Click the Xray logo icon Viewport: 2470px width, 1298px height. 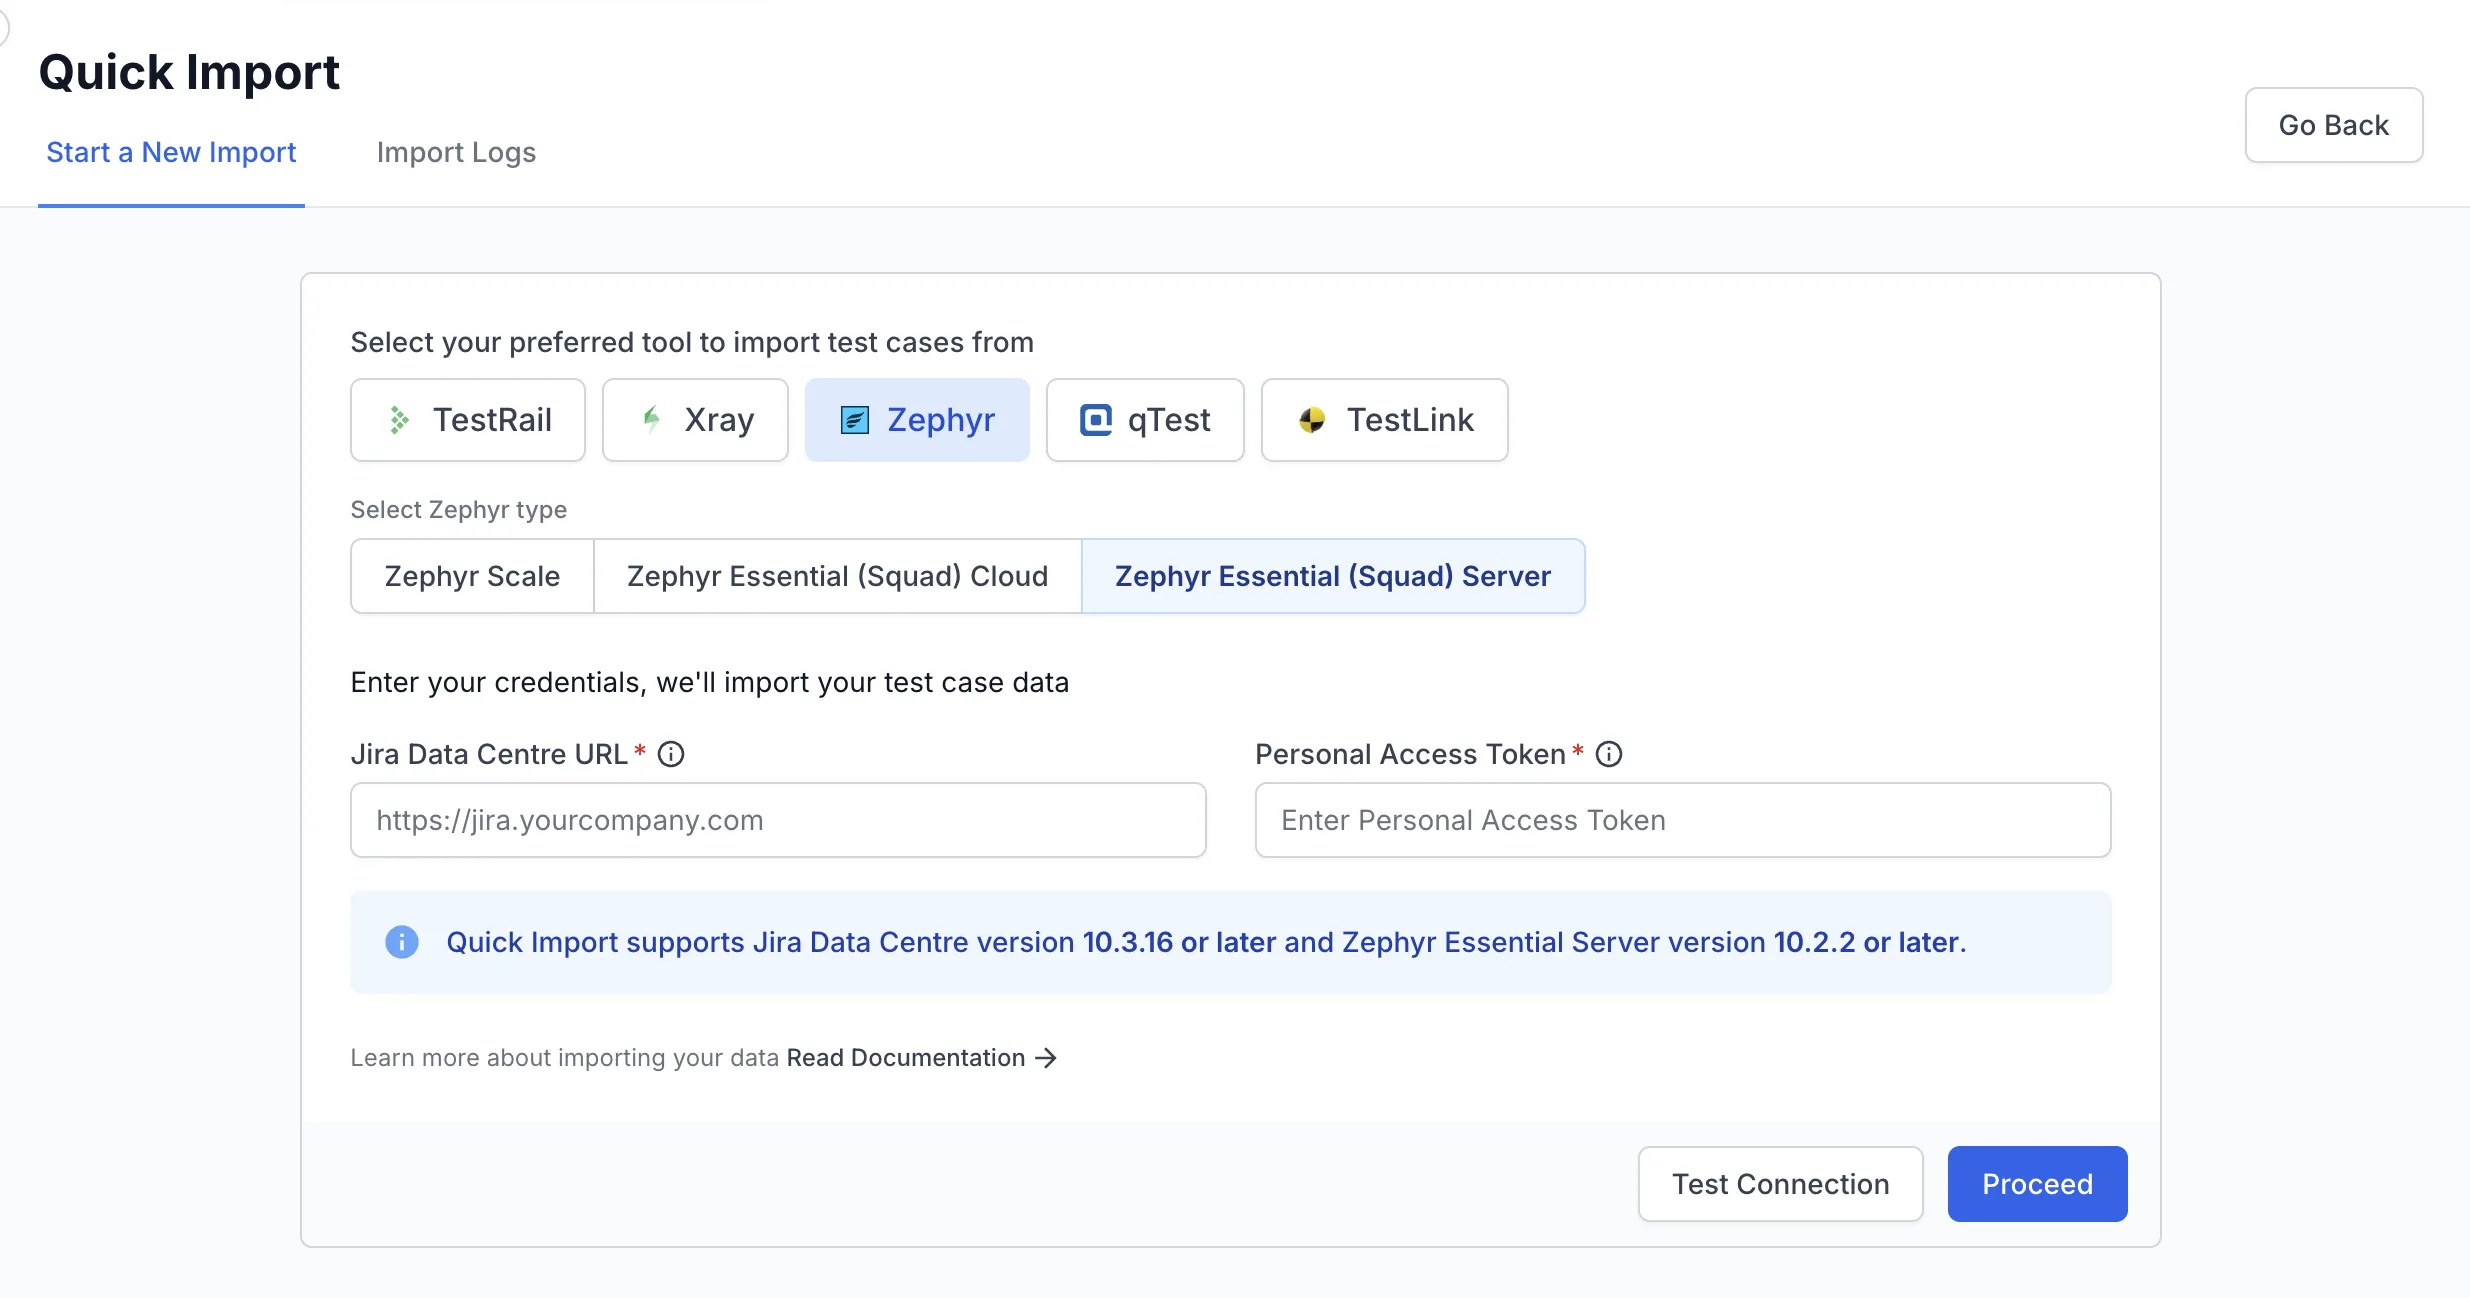(651, 420)
